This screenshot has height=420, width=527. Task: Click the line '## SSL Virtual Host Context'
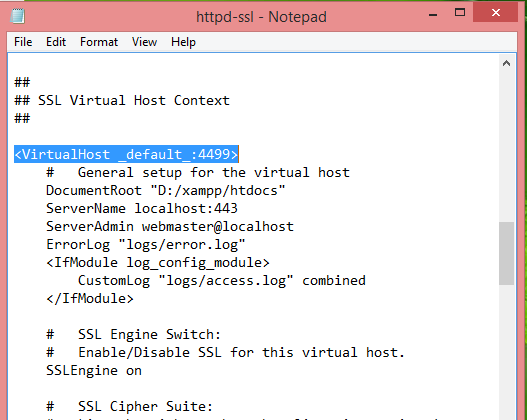tap(122, 100)
